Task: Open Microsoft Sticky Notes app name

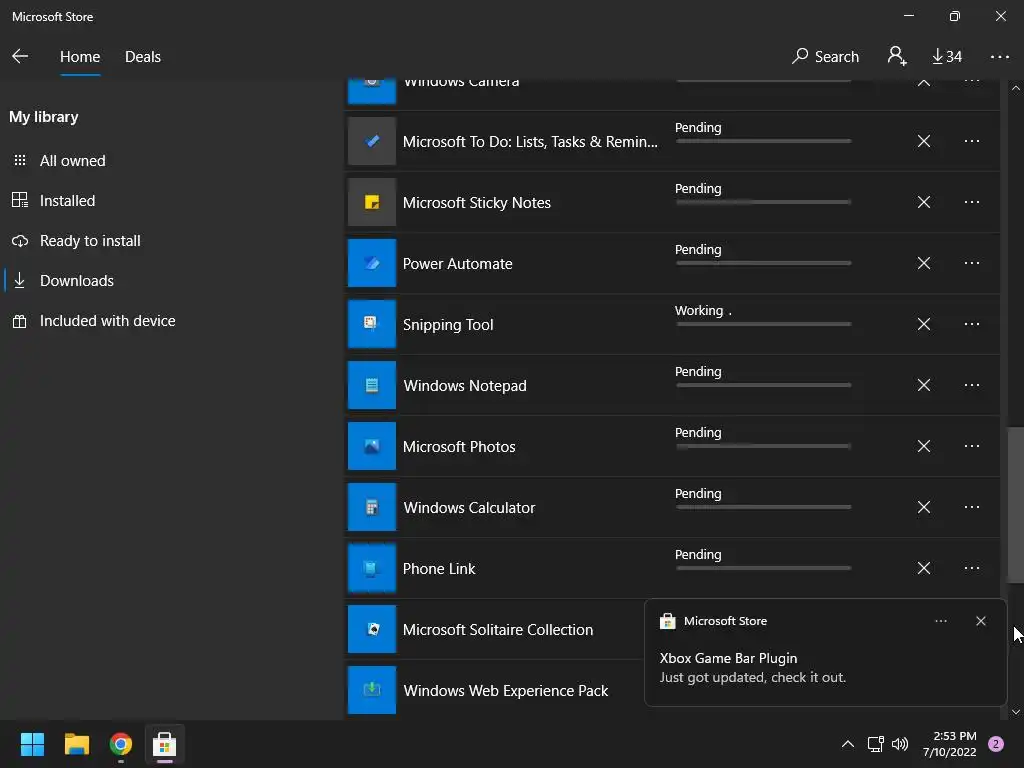Action: click(477, 202)
